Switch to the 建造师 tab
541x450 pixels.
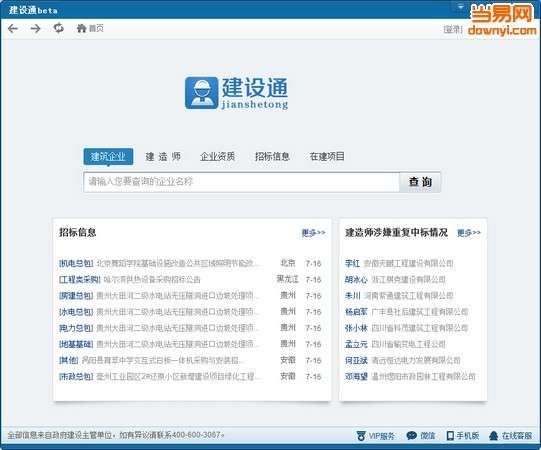pyautogui.click(x=163, y=157)
